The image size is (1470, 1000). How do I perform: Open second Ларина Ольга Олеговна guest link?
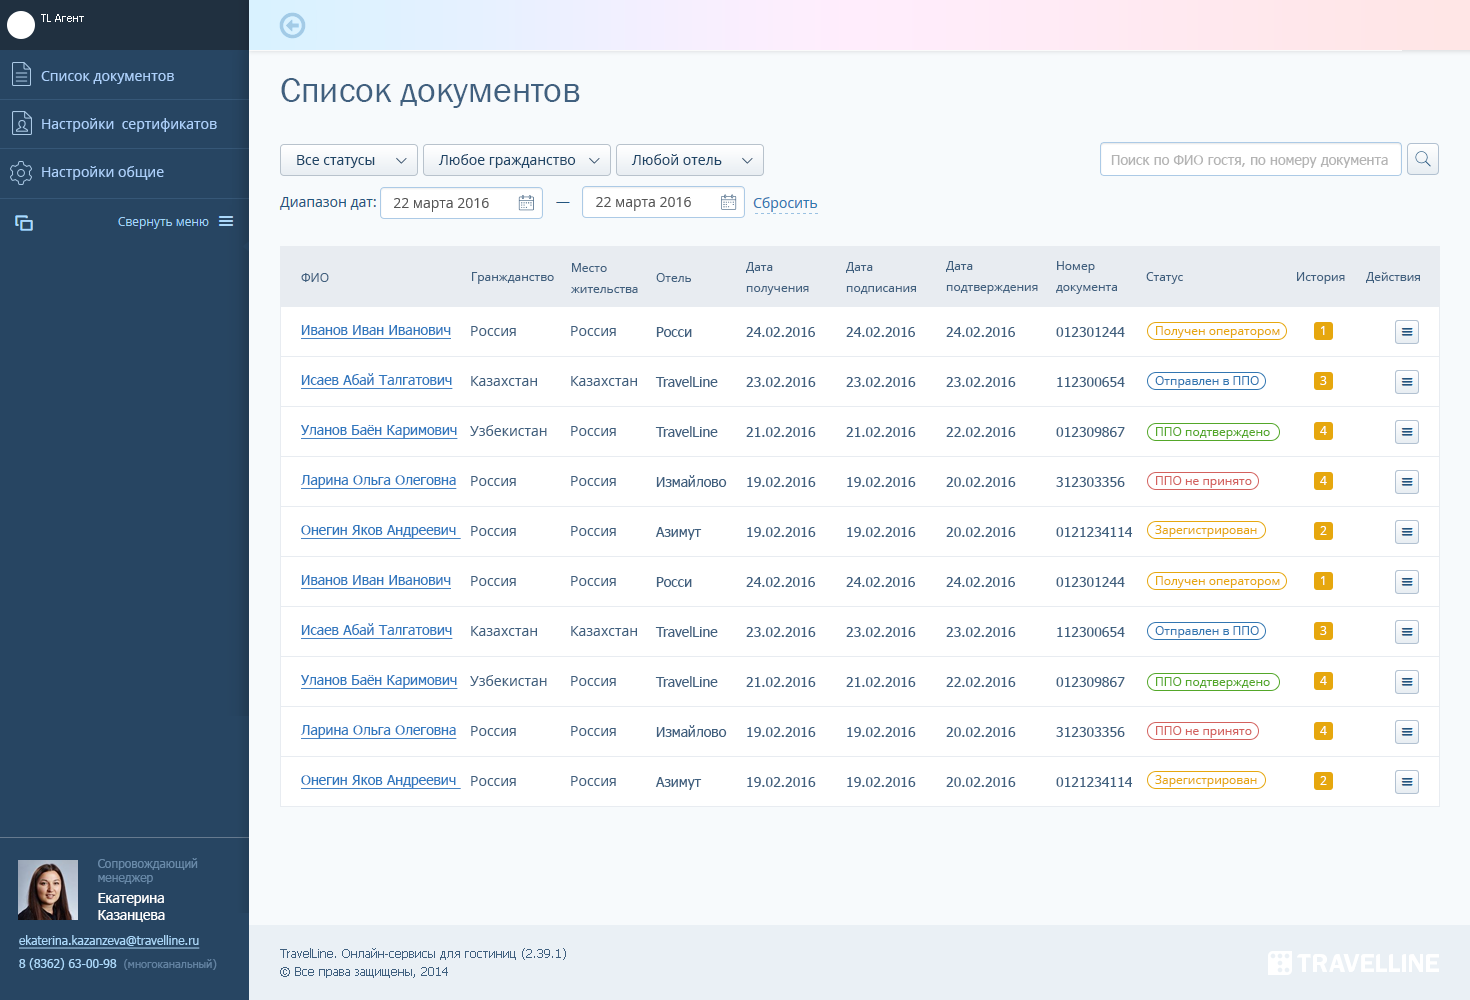[x=378, y=731]
